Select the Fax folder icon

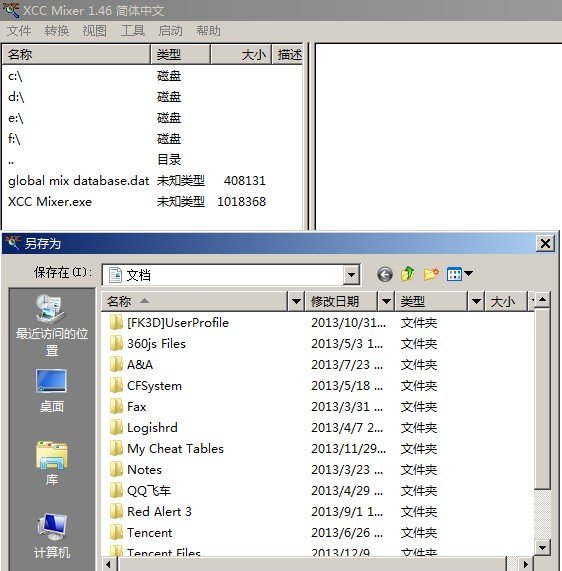pyautogui.click(x=116, y=406)
